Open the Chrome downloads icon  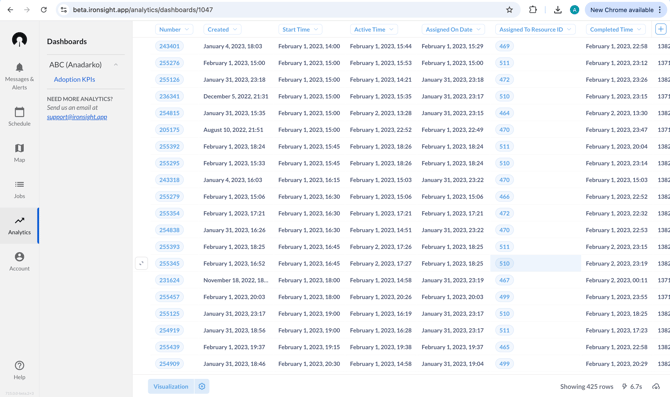click(x=558, y=10)
